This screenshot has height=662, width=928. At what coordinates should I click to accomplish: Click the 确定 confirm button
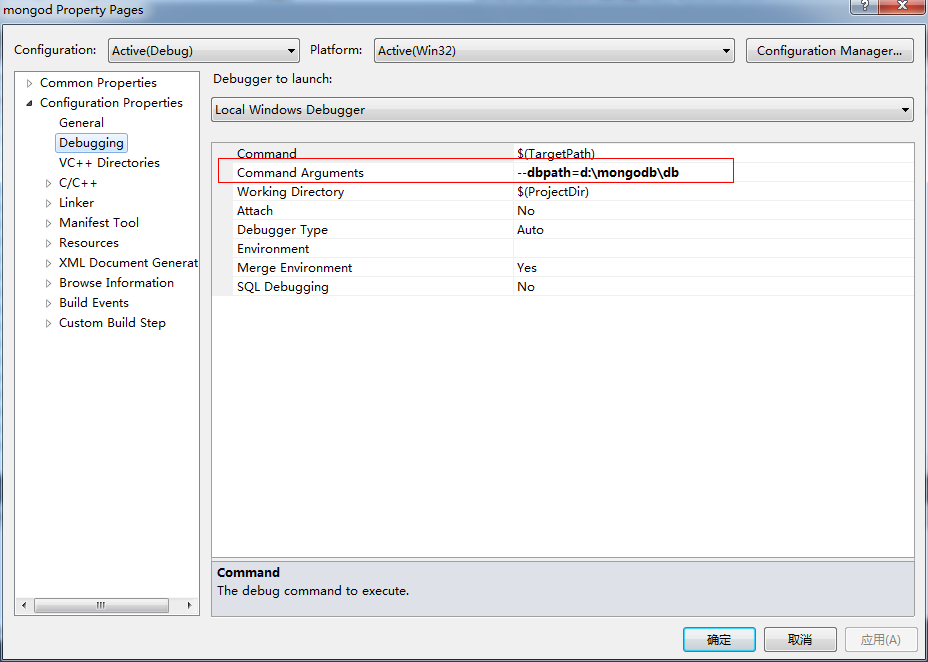[x=718, y=639]
